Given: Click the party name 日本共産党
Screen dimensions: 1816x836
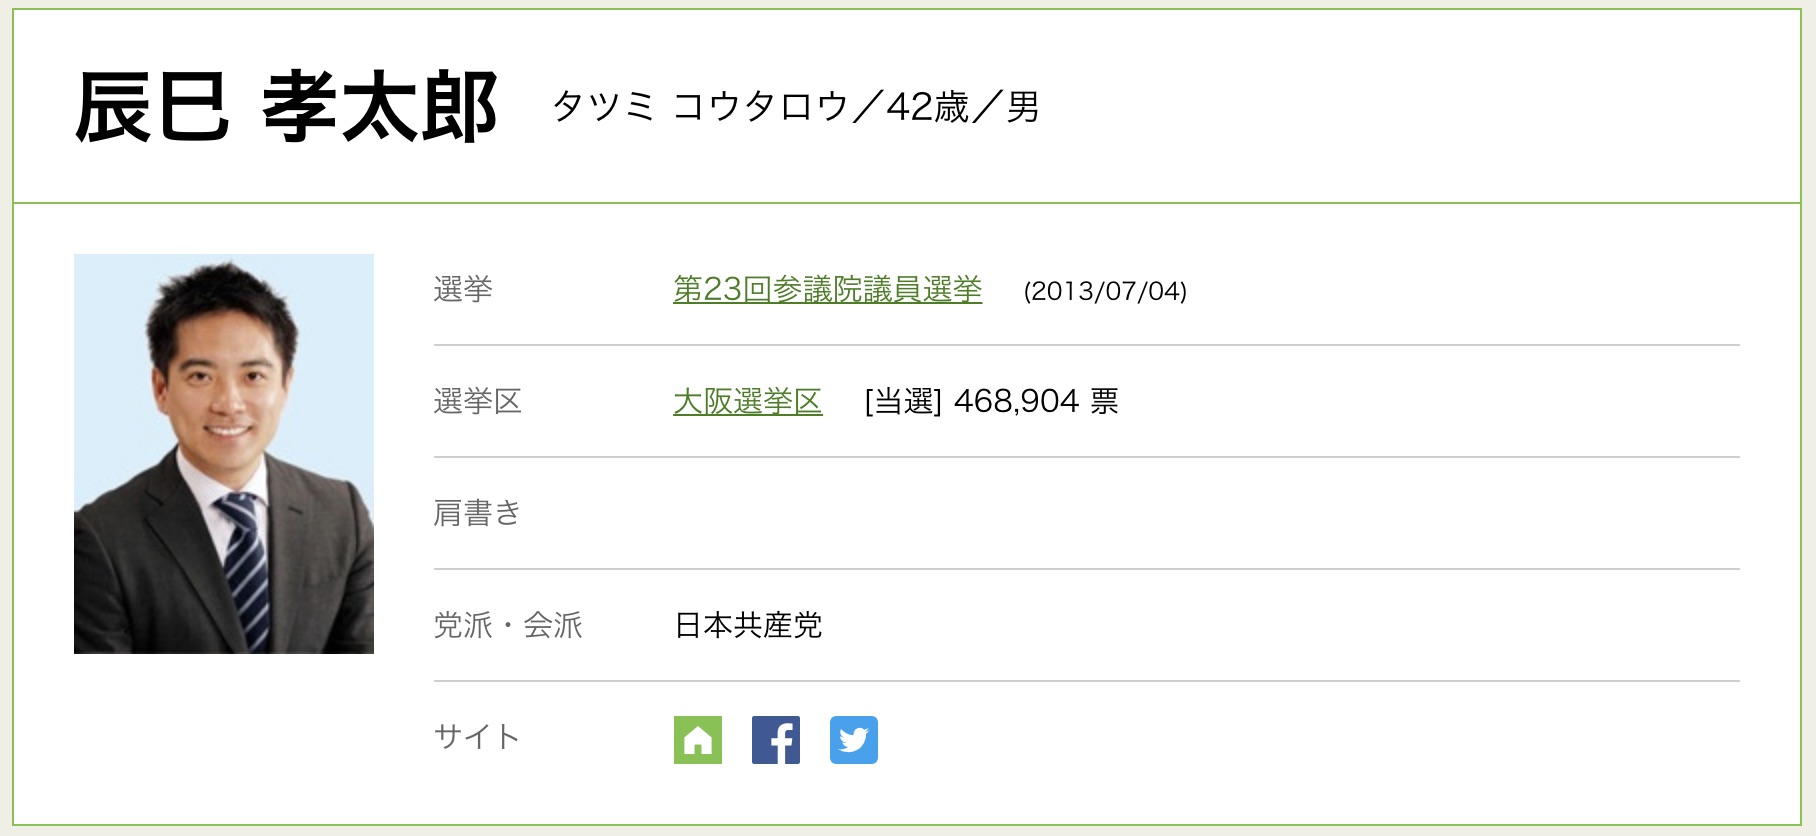Looking at the screenshot, I should click(748, 626).
